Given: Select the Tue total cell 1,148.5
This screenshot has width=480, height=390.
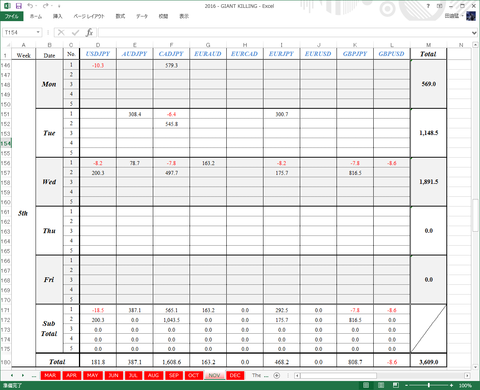Looking at the screenshot, I should [x=429, y=133].
